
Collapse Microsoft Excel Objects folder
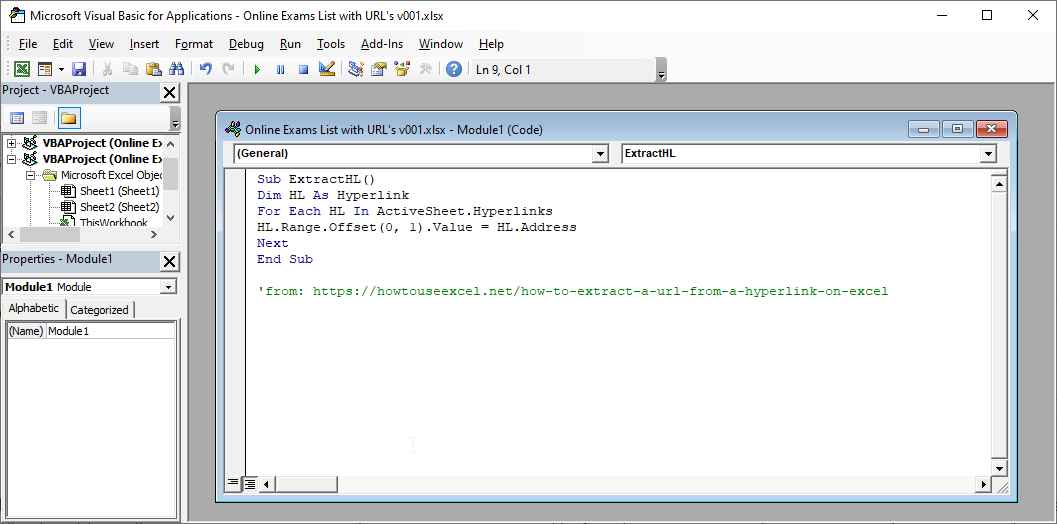(30, 175)
